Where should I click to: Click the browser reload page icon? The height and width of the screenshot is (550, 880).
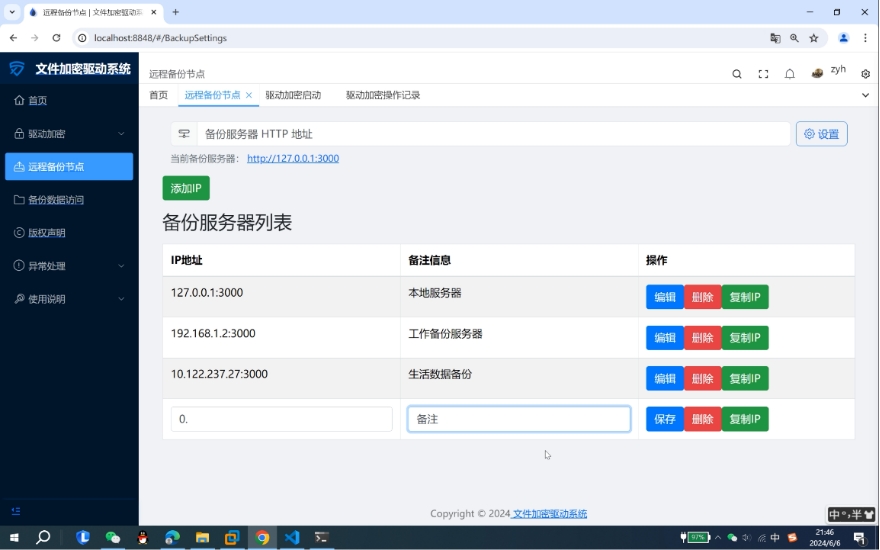pos(56,38)
